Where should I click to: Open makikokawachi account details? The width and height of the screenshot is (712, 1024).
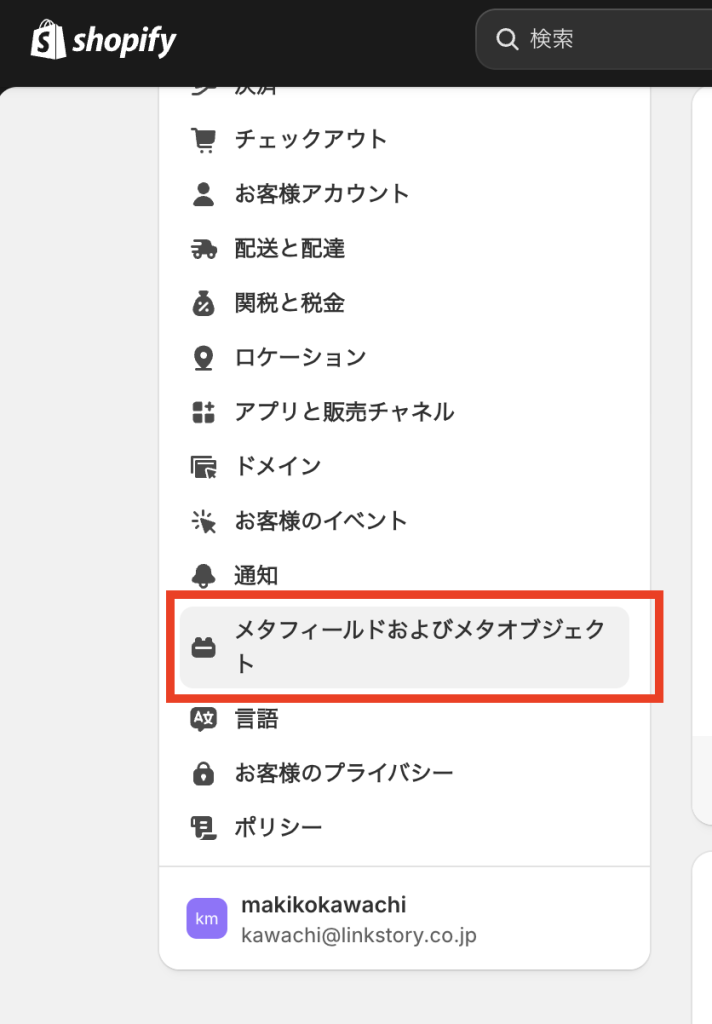324,905
